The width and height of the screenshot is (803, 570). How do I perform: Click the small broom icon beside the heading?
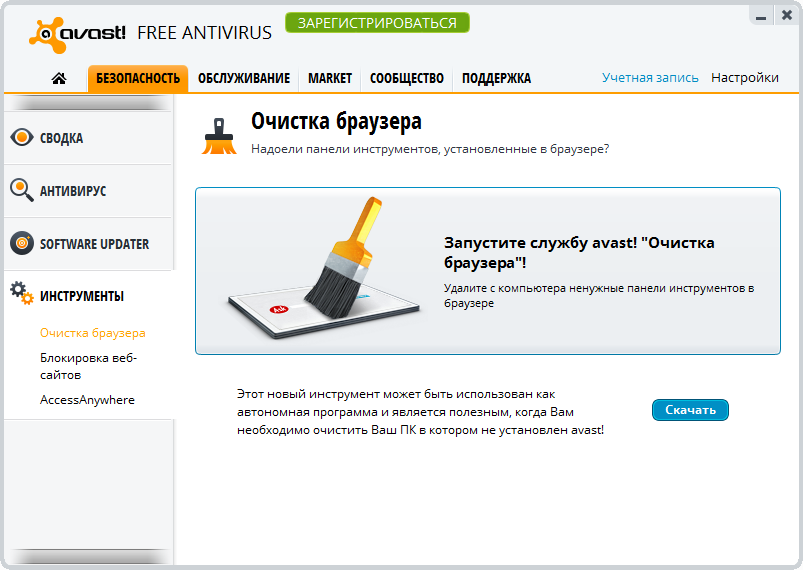pos(219,136)
